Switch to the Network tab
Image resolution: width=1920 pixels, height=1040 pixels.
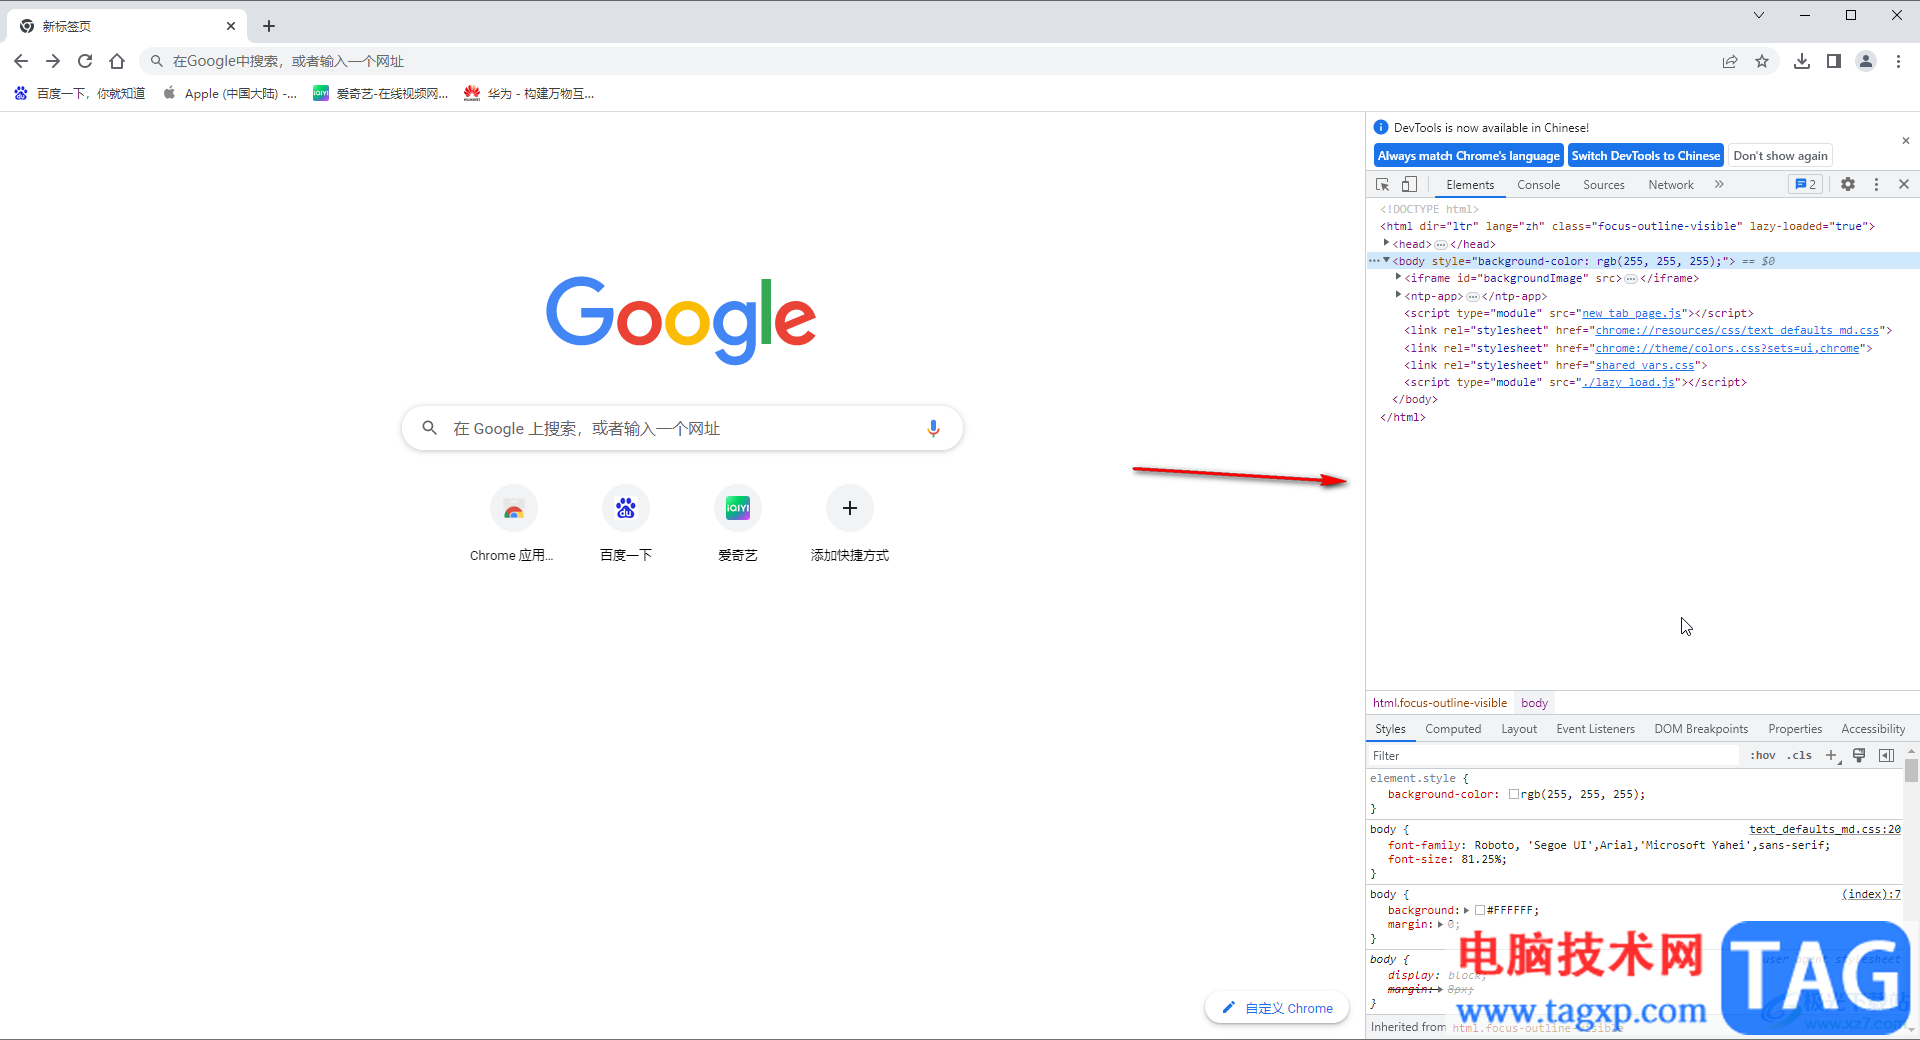(1670, 185)
